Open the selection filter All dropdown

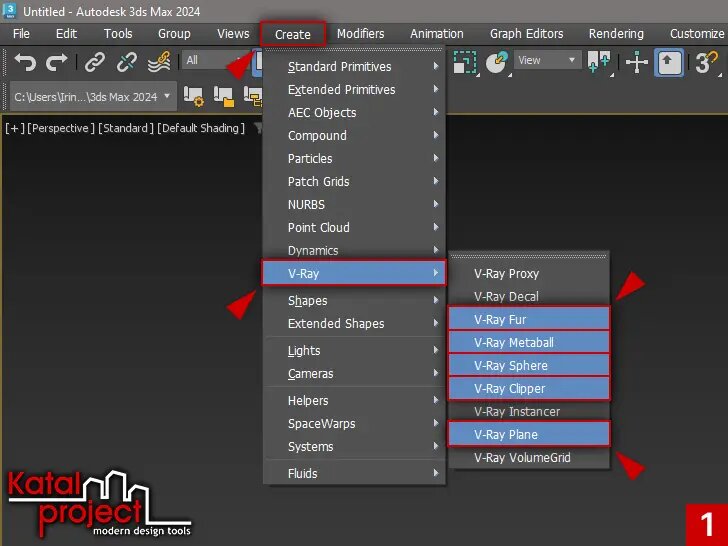[x=216, y=60]
